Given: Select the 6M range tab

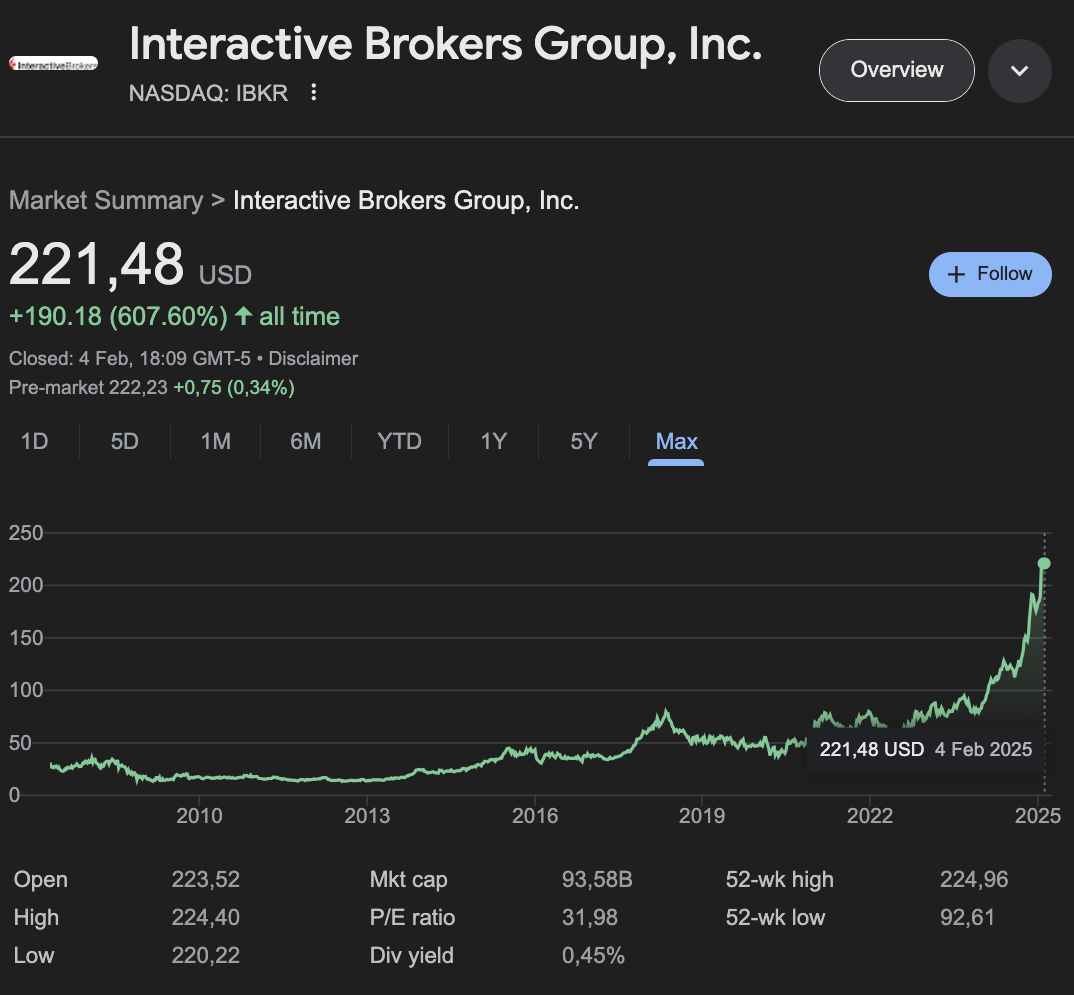Looking at the screenshot, I should pyautogui.click(x=305, y=441).
